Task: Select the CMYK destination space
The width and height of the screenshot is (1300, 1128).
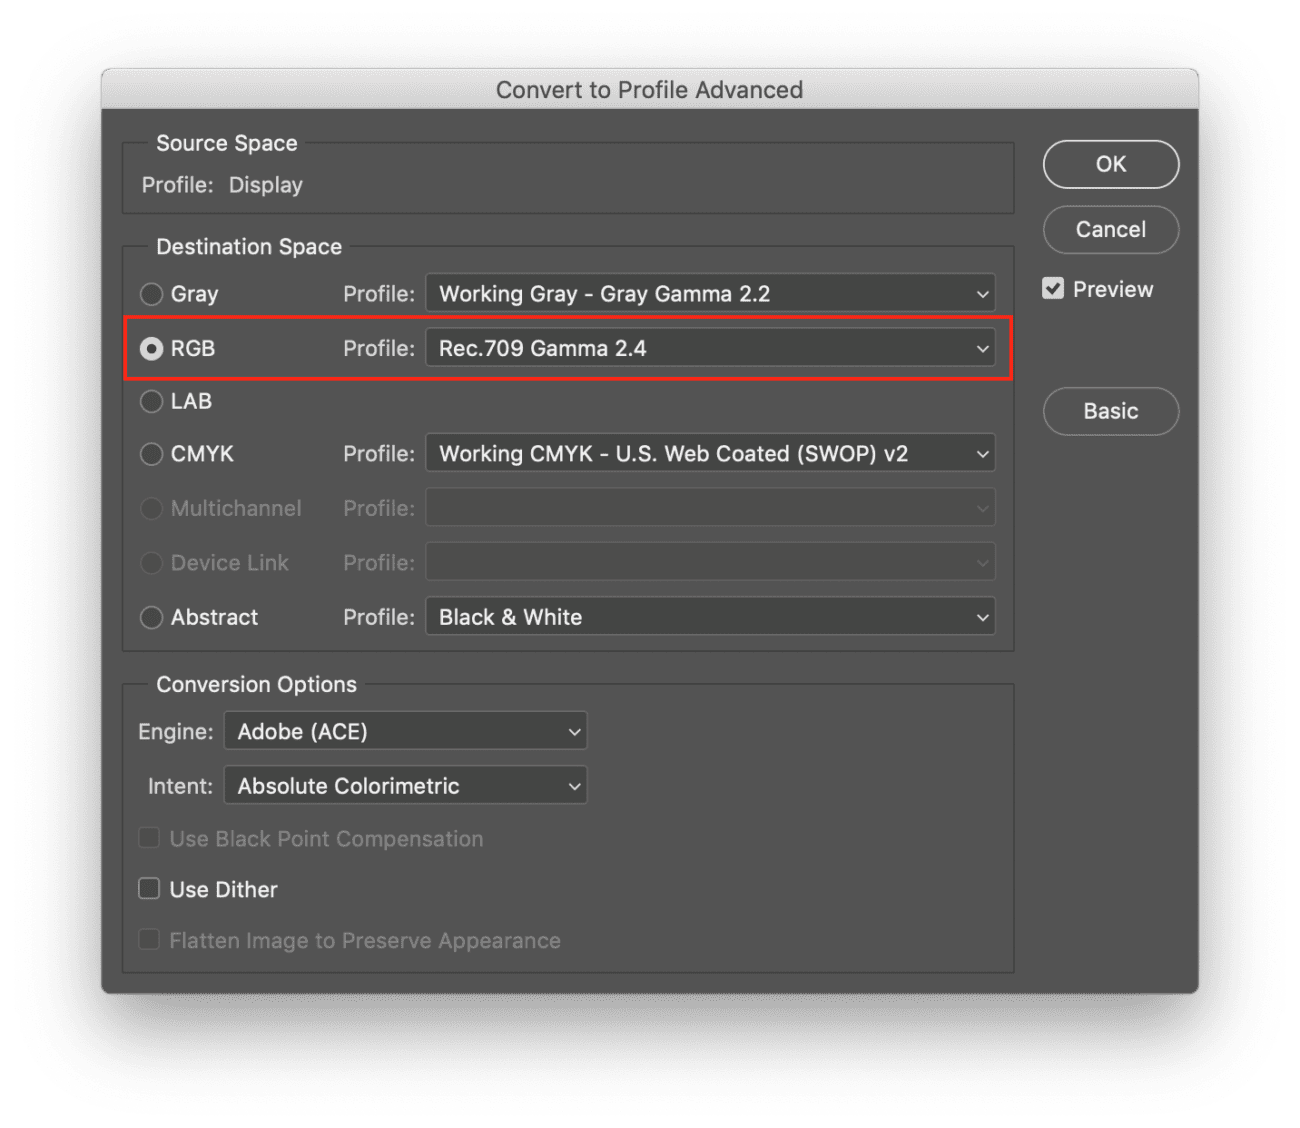Action: 151,453
